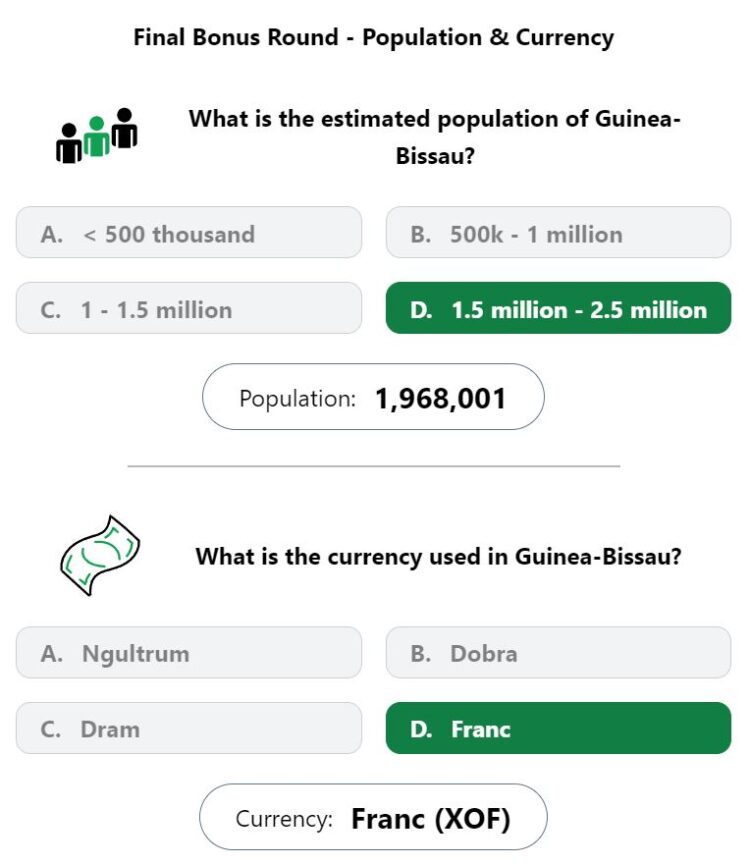Choose the Ngultrum currency answer
Screen dimensions: 750x864
[x=189, y=652]
